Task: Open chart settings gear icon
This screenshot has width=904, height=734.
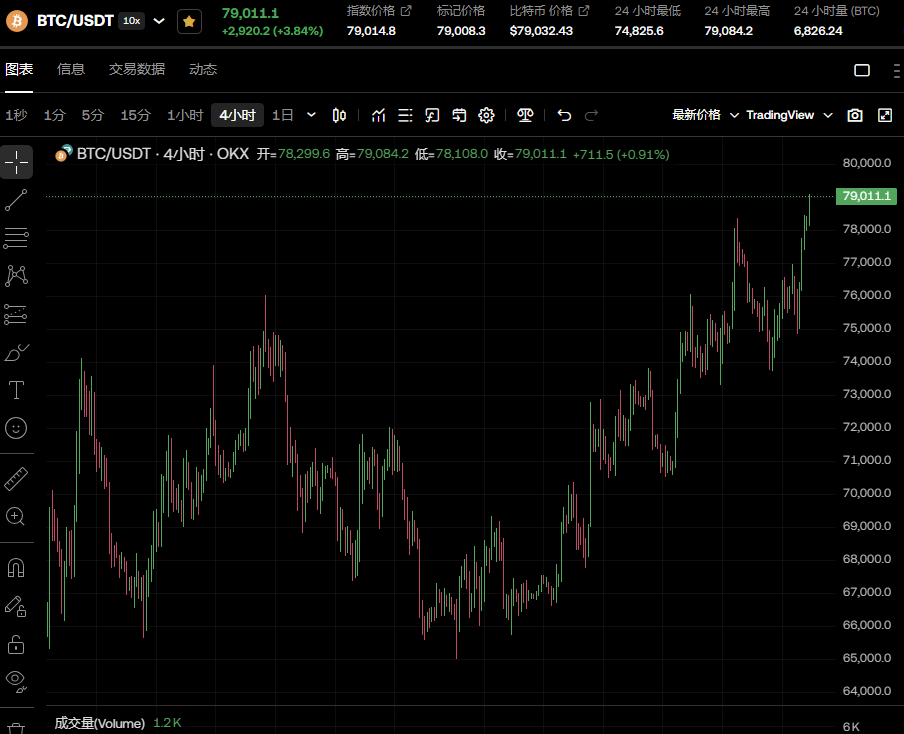Action: pyautogui.click(x=486, y=115)
